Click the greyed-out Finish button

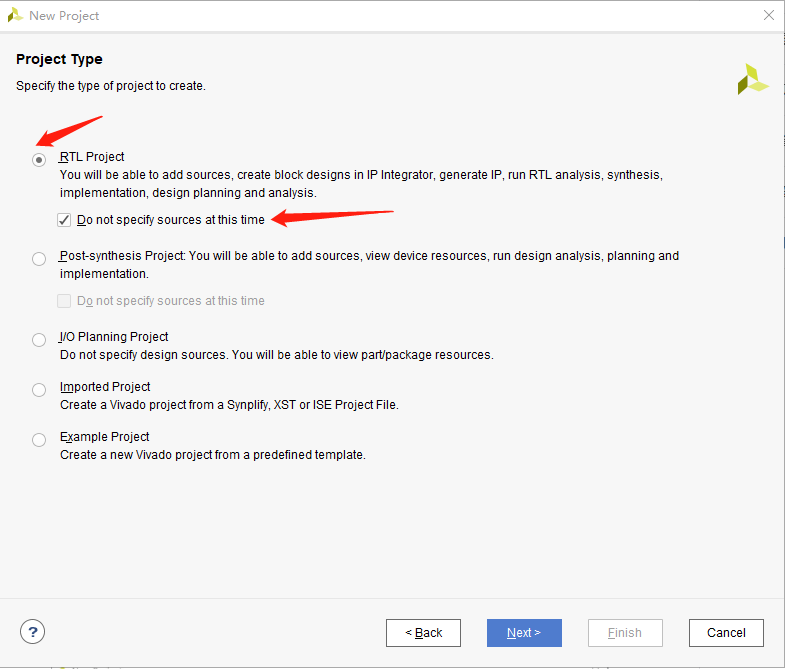(x=625, y=633)
